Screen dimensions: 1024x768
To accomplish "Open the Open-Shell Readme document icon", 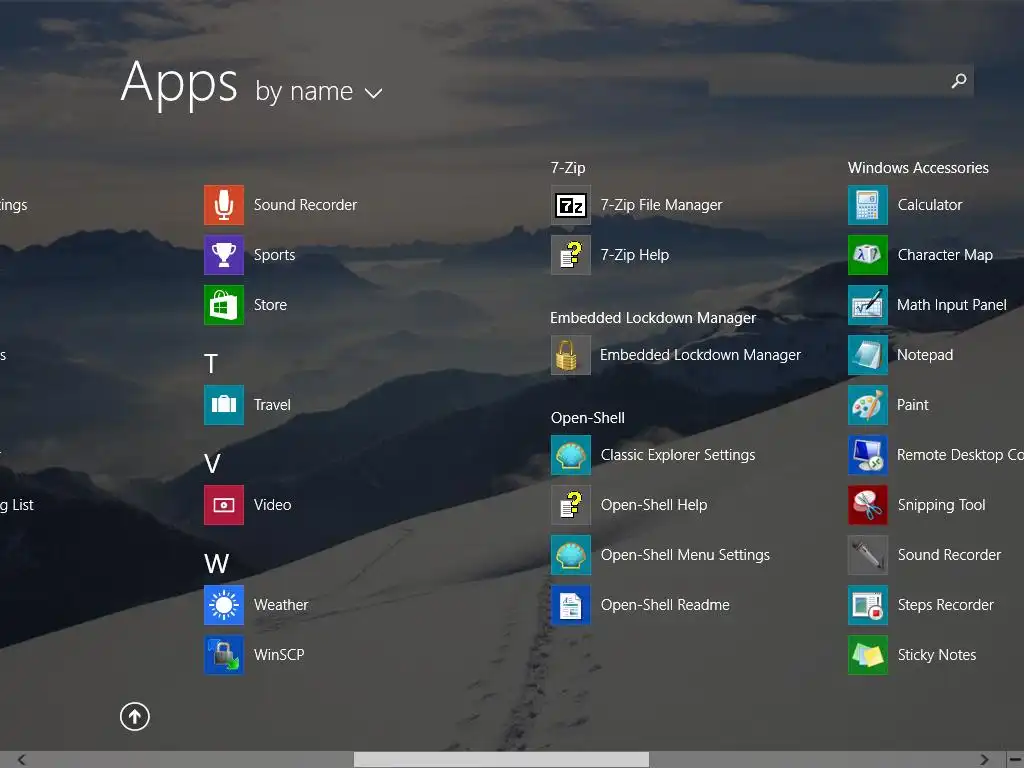I will click(x=570, y=605).
